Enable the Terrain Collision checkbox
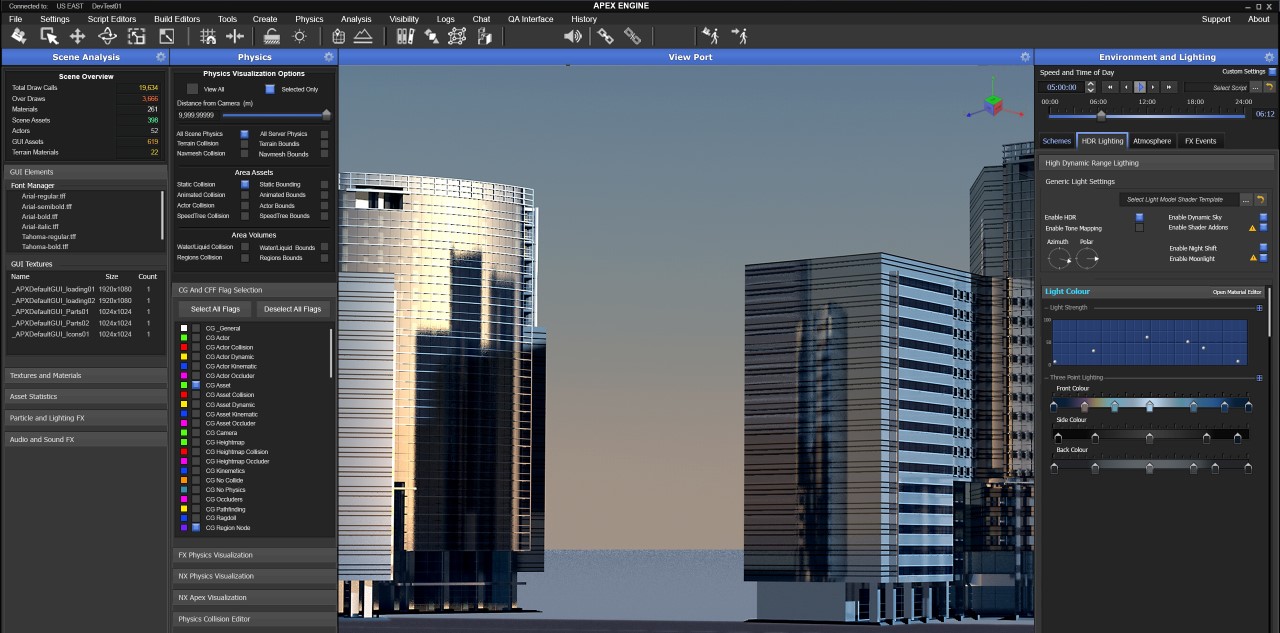1280x633 pixels. click(x=244, y=144)
